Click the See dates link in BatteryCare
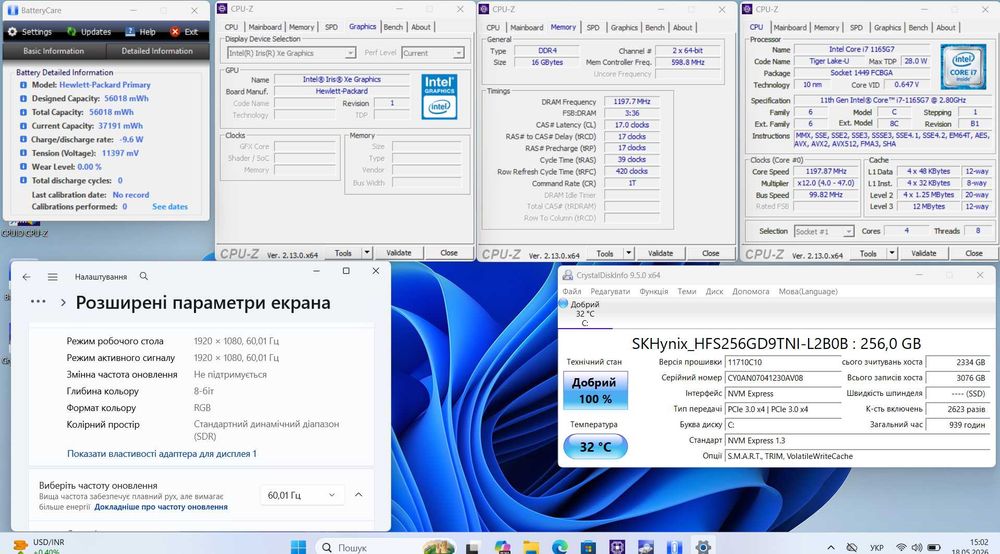 [170, 207]
